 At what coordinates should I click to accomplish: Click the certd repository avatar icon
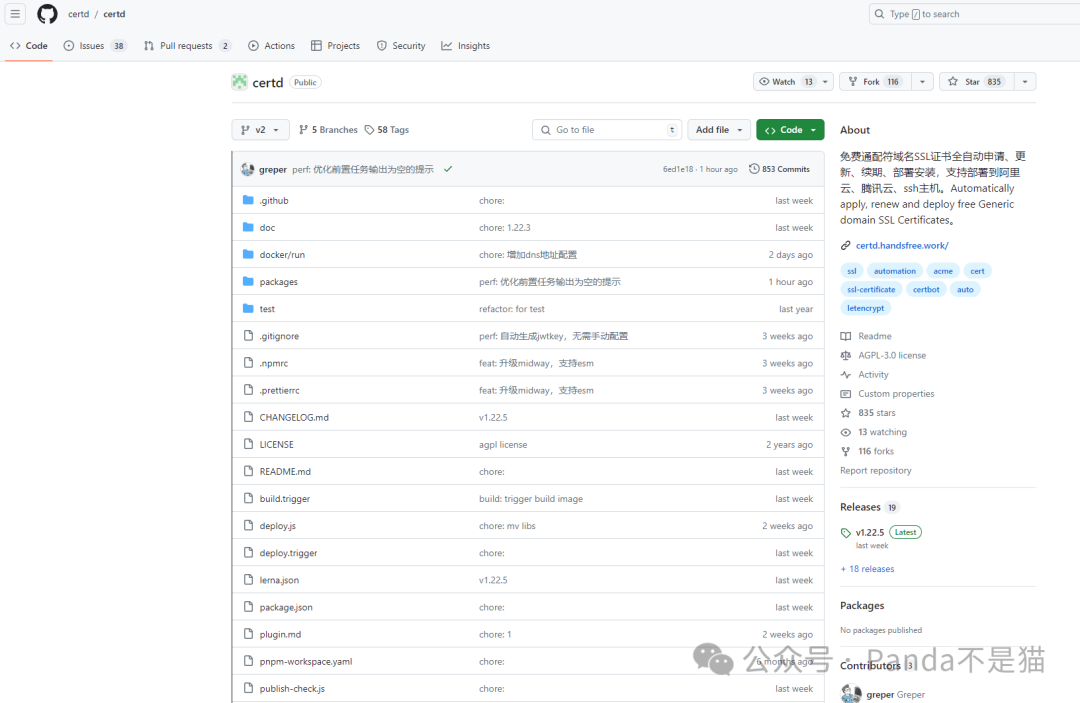(240, 82)
